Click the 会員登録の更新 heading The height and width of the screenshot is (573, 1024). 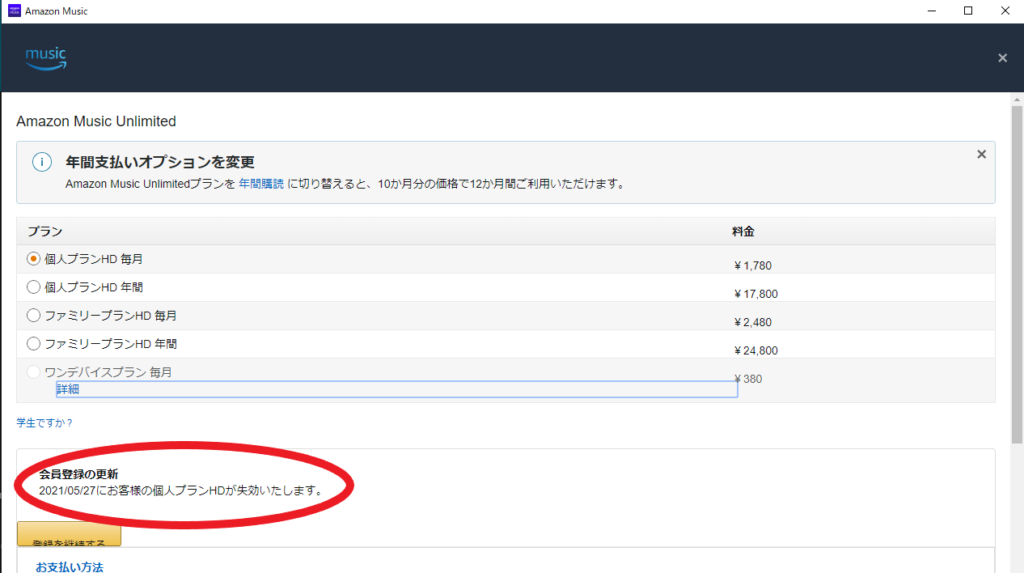pos(78,474)
